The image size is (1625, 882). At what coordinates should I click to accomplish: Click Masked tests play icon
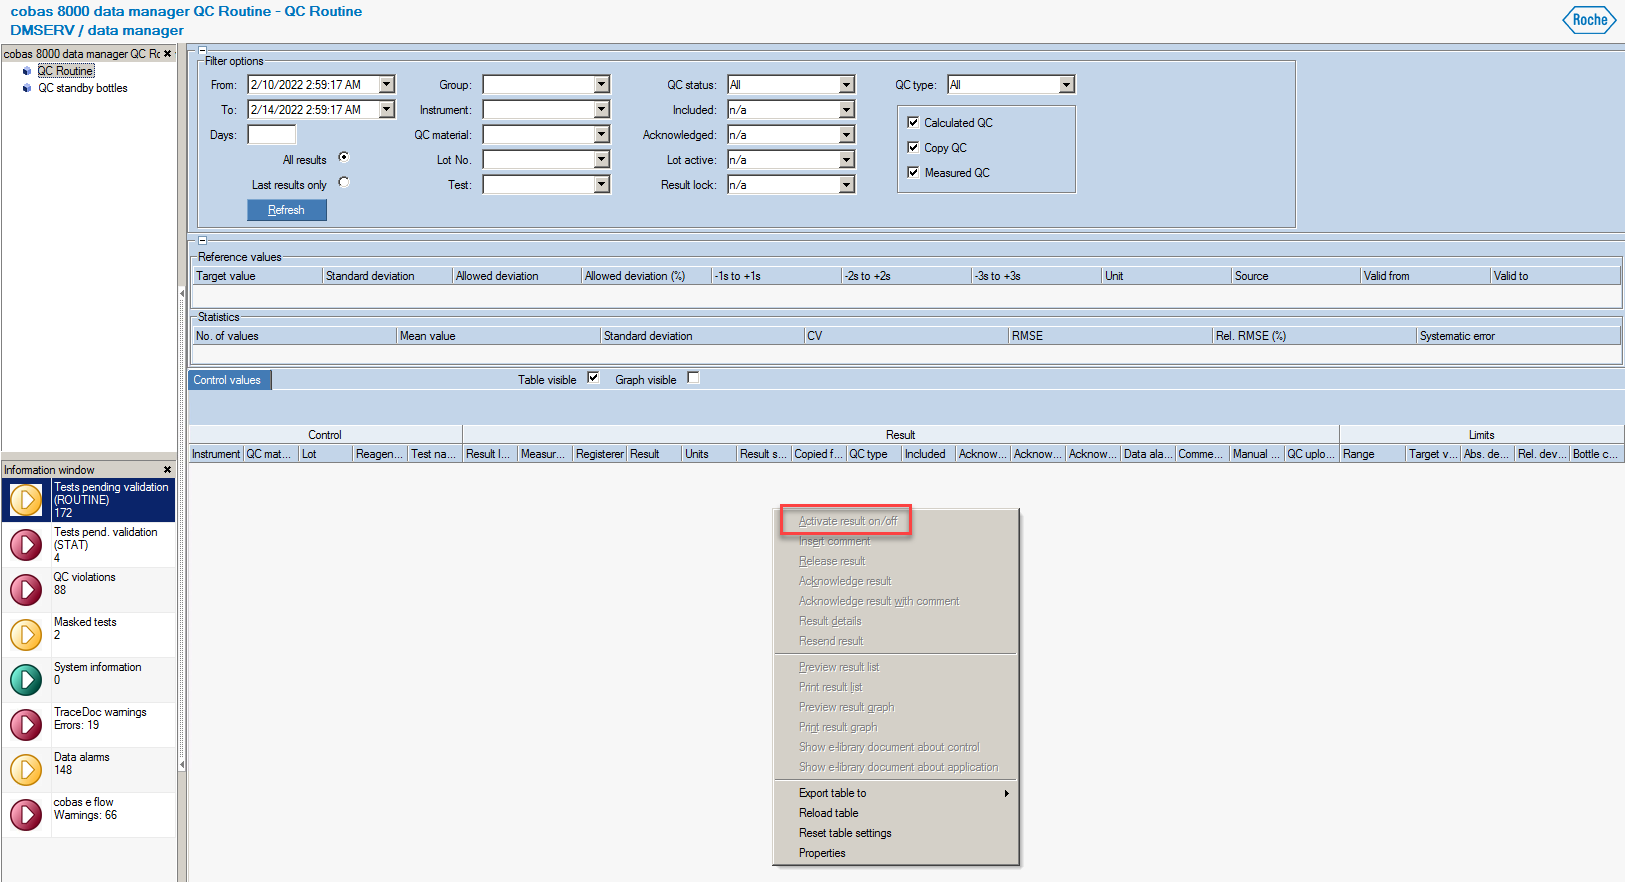[x=26, y=634]
